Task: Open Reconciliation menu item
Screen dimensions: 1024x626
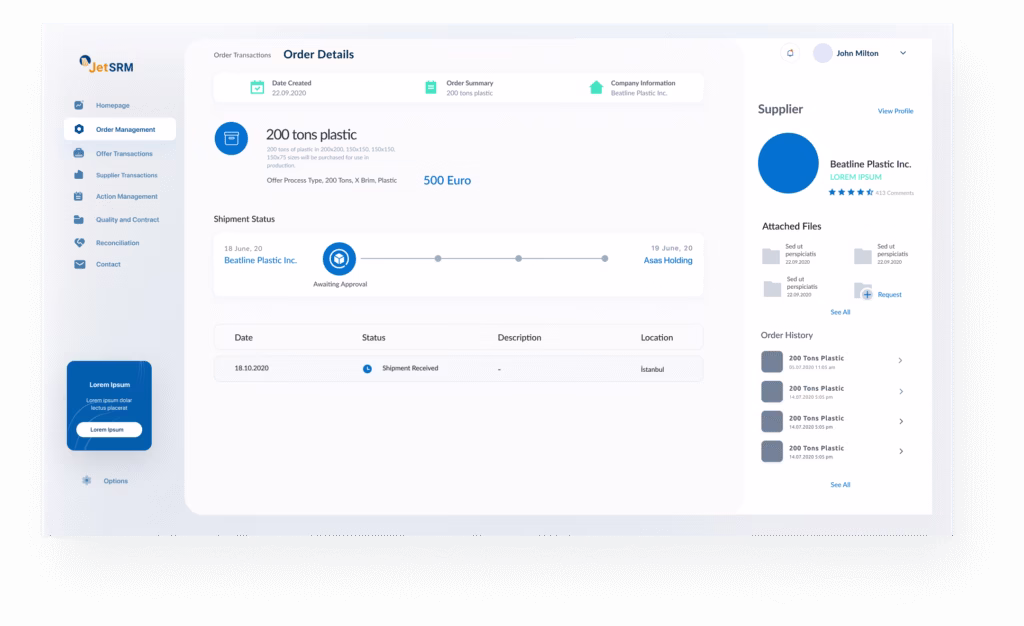Action: point(118,243)
